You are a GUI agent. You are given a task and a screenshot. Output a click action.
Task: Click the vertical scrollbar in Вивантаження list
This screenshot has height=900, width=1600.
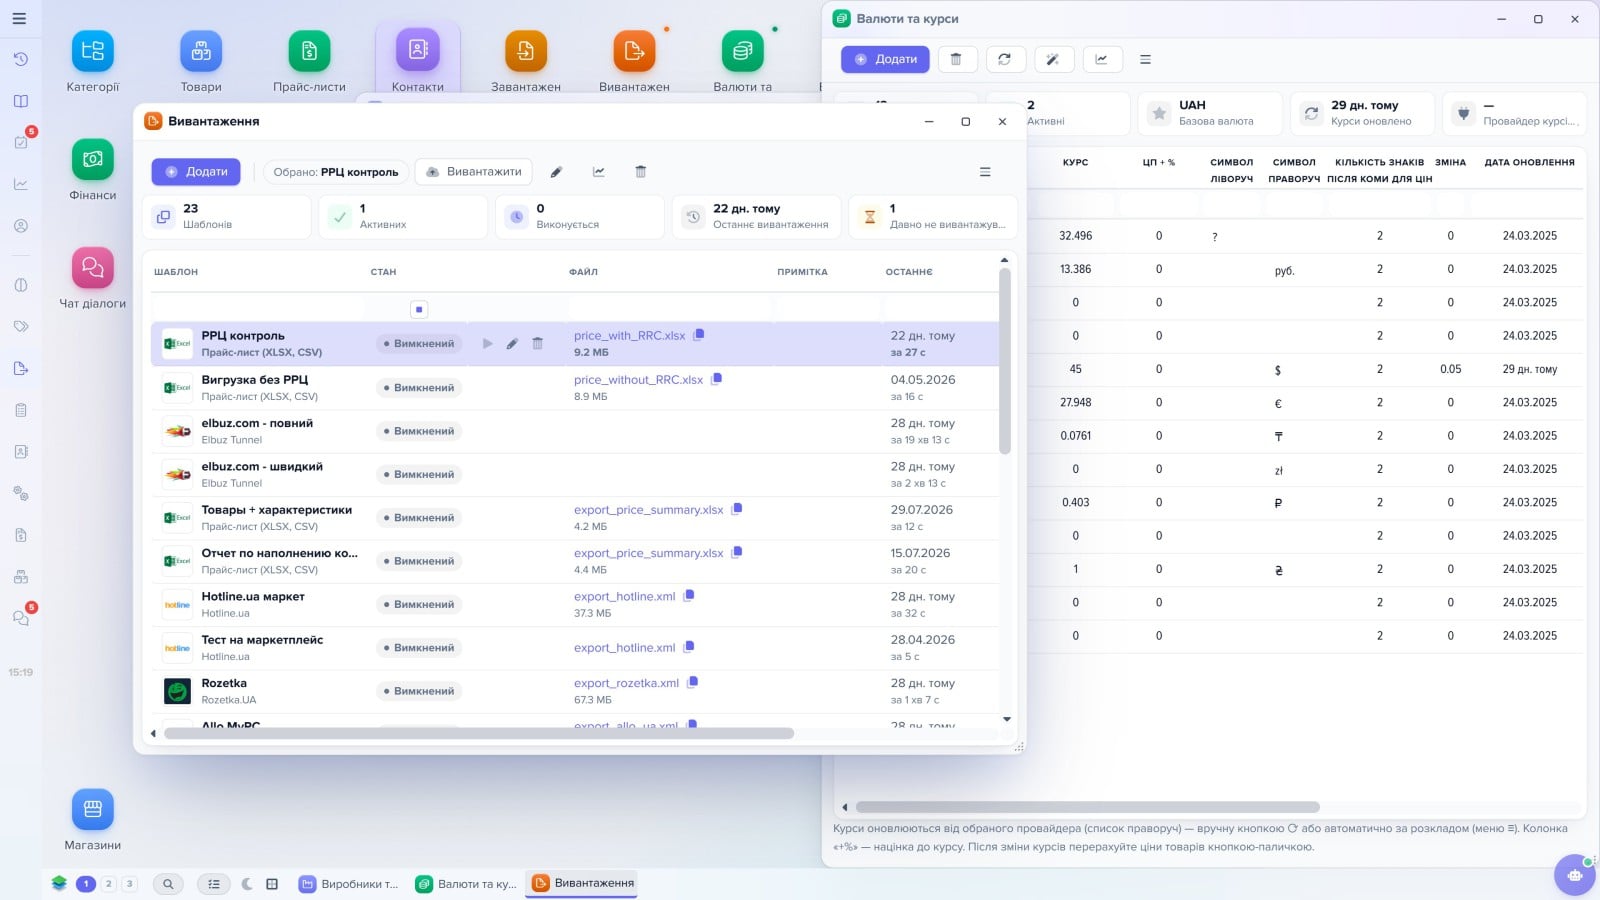1005,360
